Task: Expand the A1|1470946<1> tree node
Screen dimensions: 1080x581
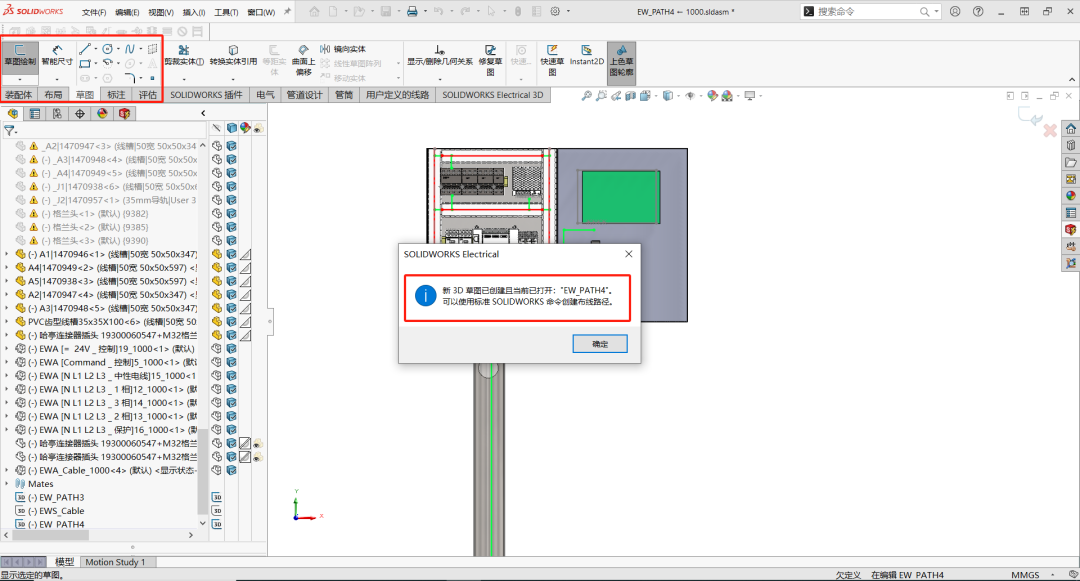Action: click(7, 254)
